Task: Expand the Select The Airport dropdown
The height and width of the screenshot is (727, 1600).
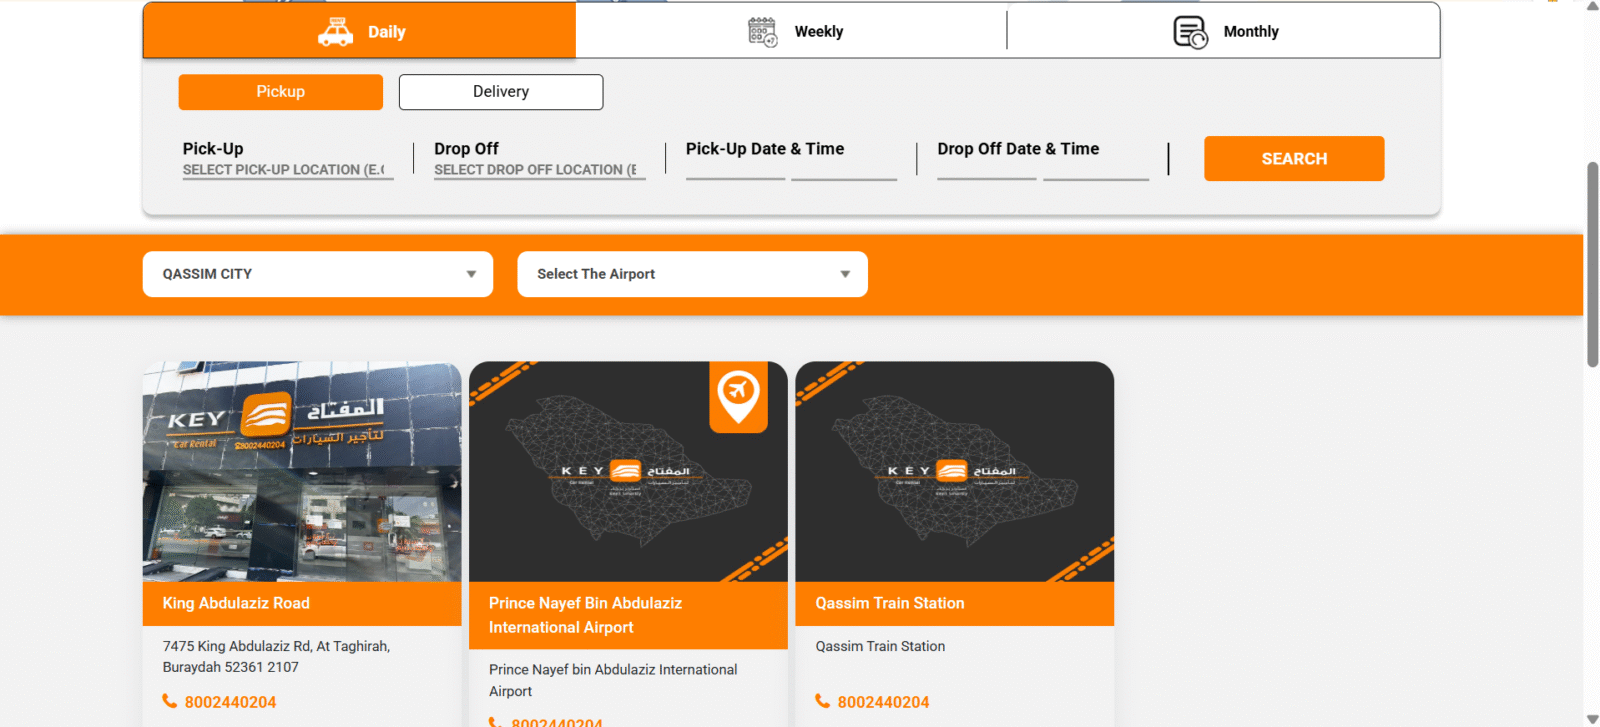Action: (691, 274)
